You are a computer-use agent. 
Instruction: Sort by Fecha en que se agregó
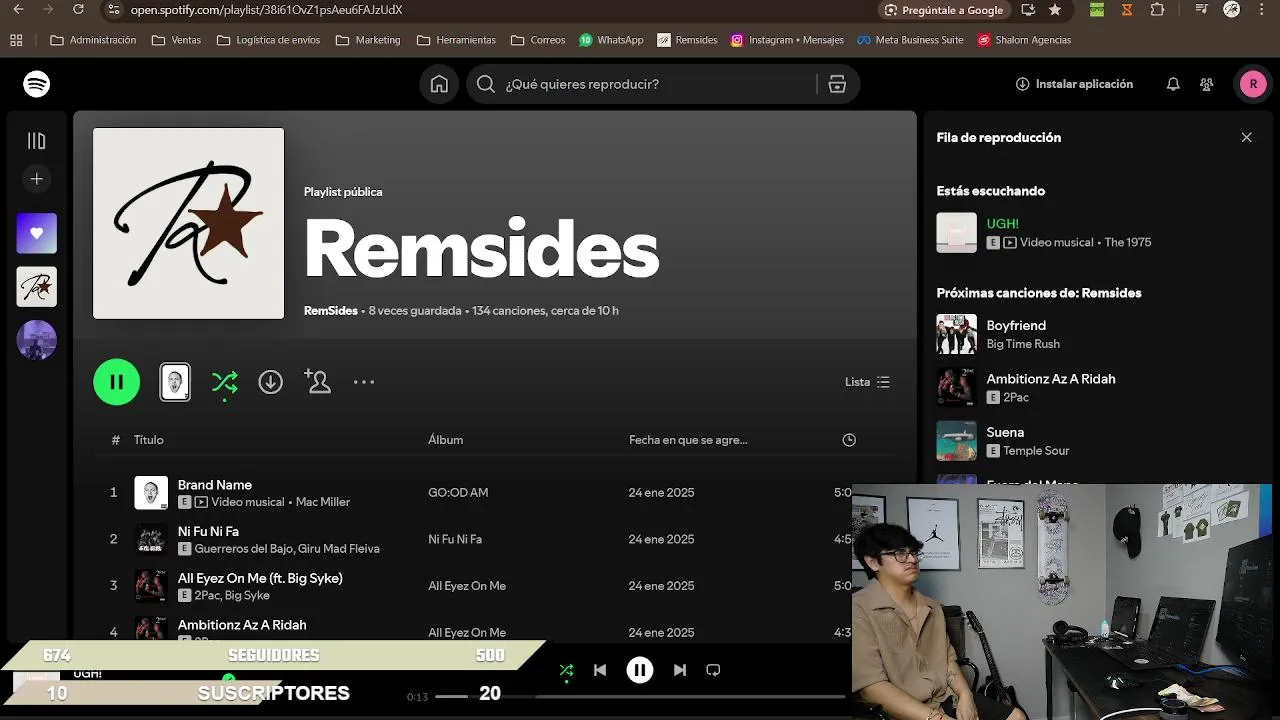[x=688, y=440]
